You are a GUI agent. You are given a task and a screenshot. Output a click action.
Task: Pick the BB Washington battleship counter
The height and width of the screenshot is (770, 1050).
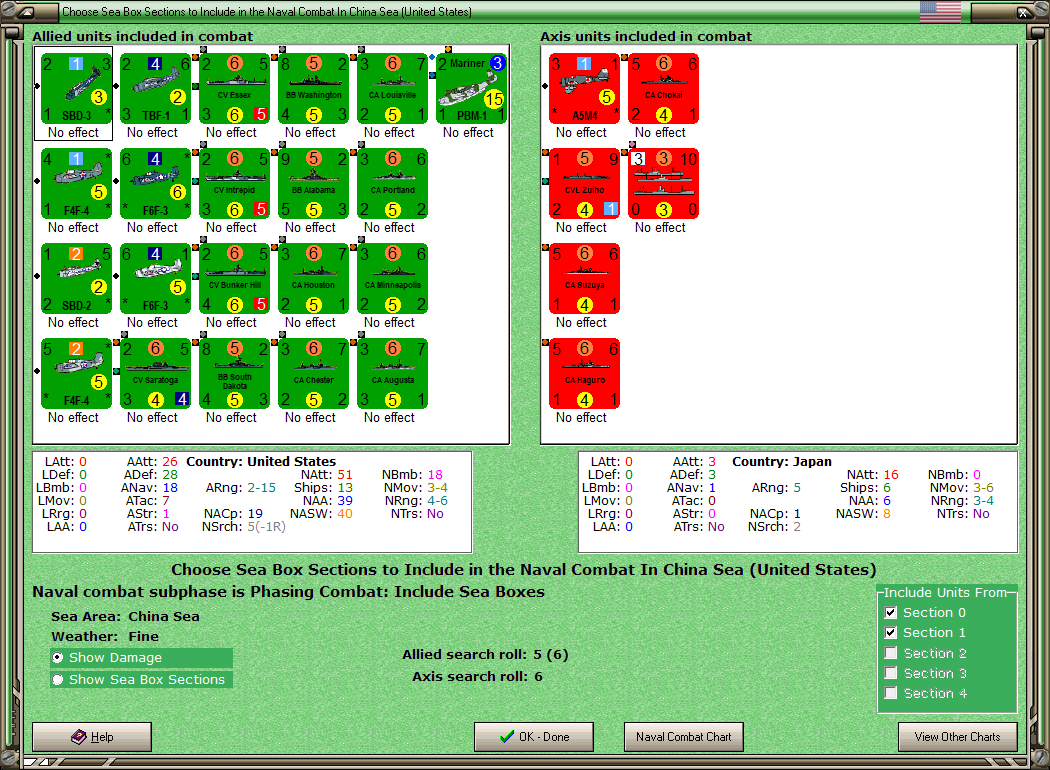(x=313, y=88)
